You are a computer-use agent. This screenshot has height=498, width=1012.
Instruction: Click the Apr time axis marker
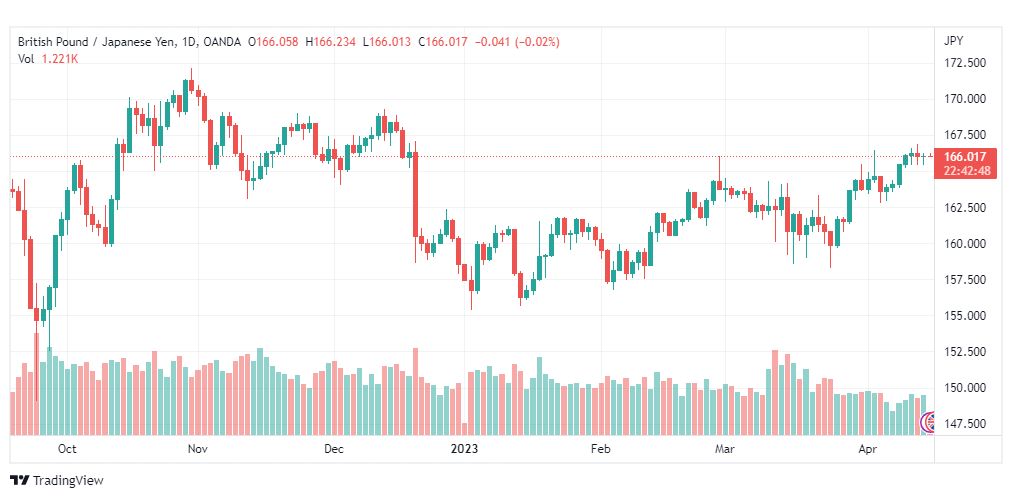[867, 448]
